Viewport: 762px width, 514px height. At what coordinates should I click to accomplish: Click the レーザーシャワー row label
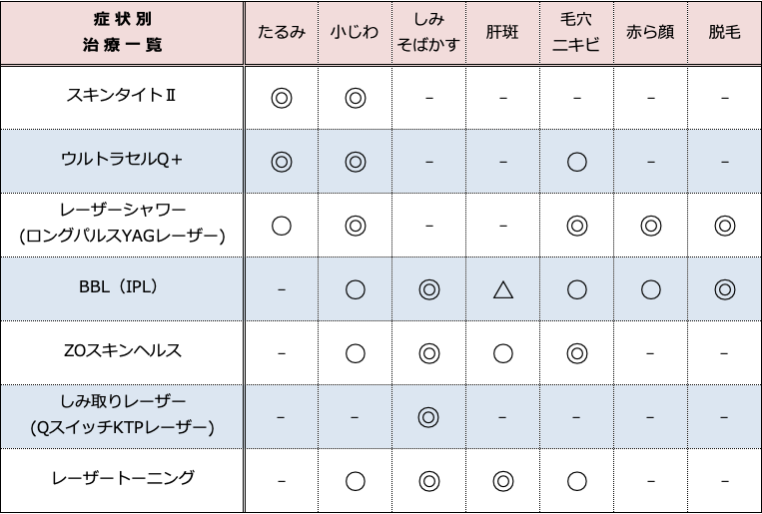122,225
